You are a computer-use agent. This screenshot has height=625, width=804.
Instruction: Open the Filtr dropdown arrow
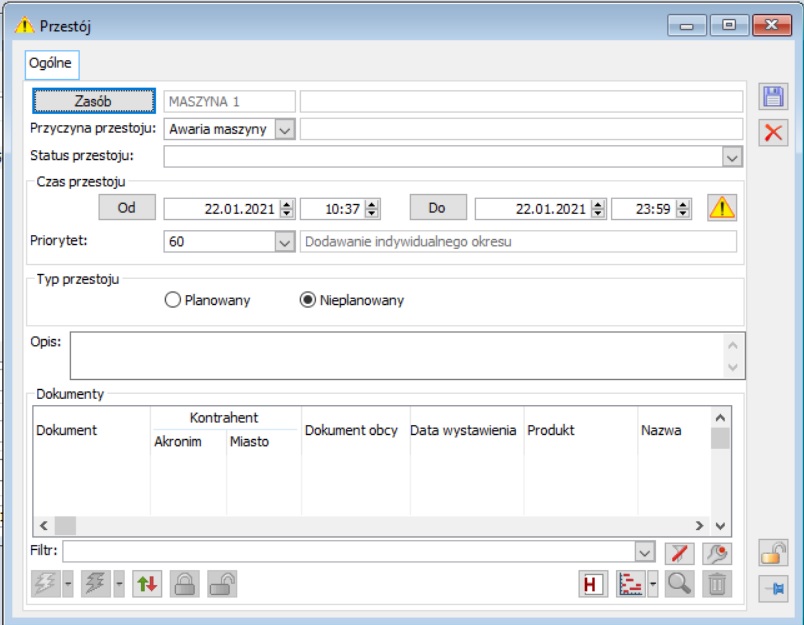pos(645,553)
